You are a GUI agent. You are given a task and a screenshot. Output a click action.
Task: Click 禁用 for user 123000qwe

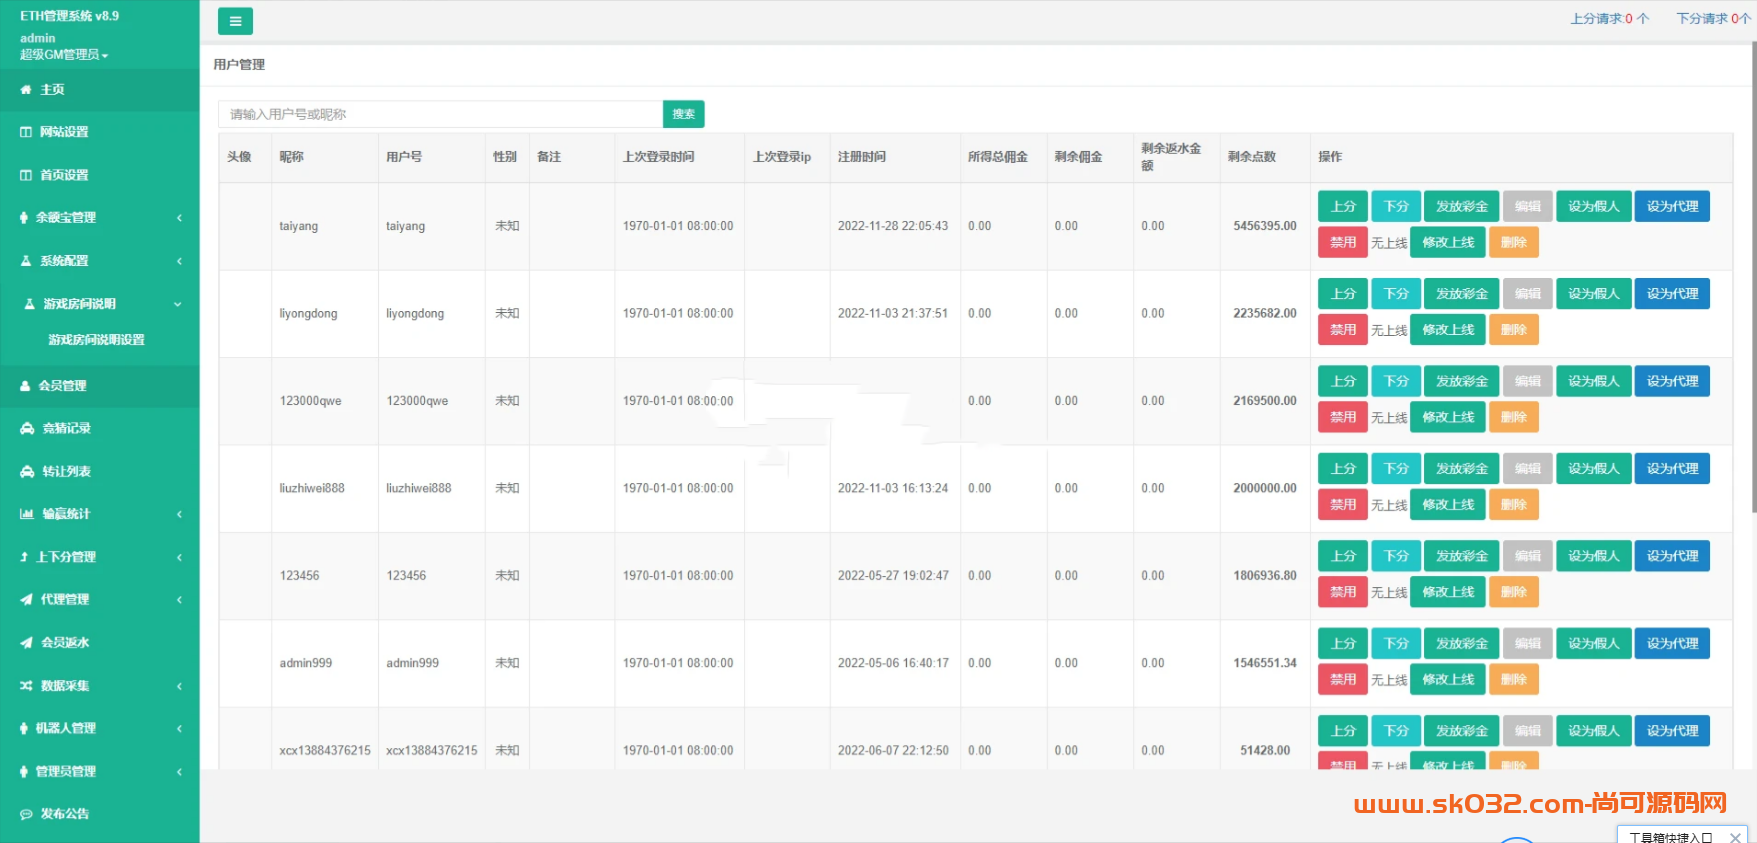point(1343,417)
